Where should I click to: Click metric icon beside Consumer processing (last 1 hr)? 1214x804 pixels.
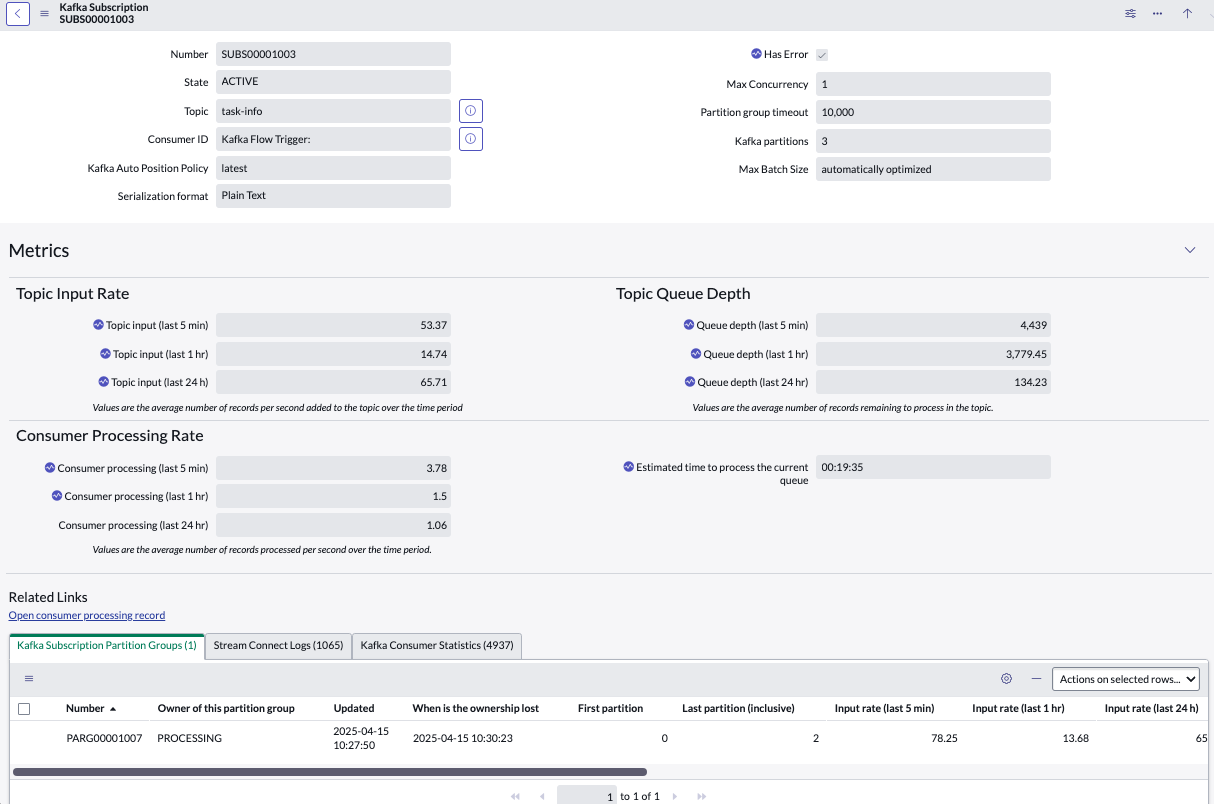point(57,495)
